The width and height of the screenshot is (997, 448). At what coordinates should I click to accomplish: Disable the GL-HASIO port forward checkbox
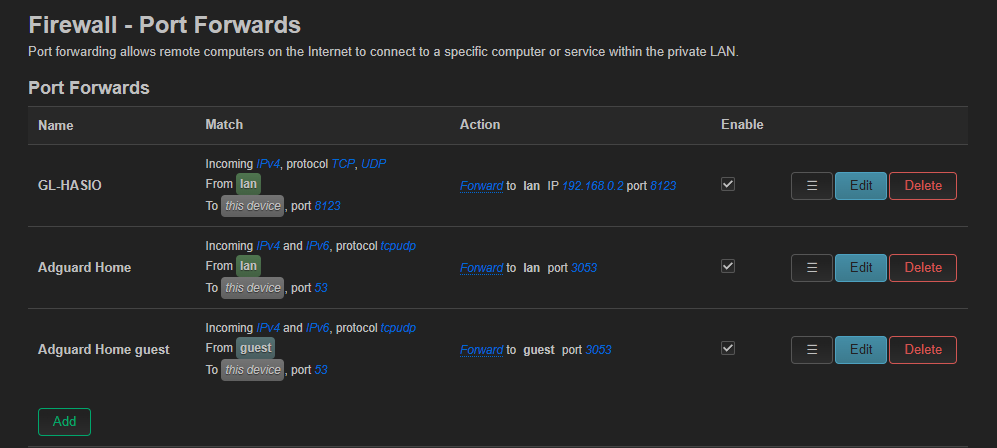click(728, 184)
